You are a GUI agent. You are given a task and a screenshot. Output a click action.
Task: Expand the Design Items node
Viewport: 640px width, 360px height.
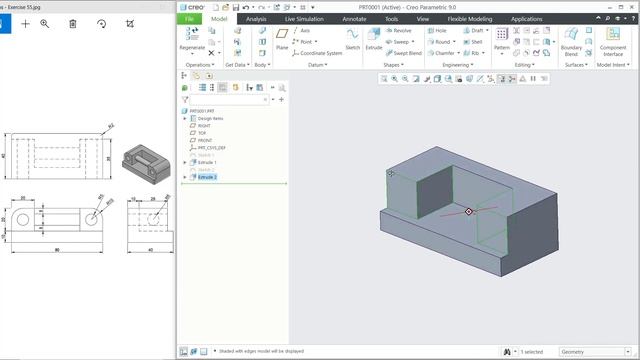(x=184, y=118)
